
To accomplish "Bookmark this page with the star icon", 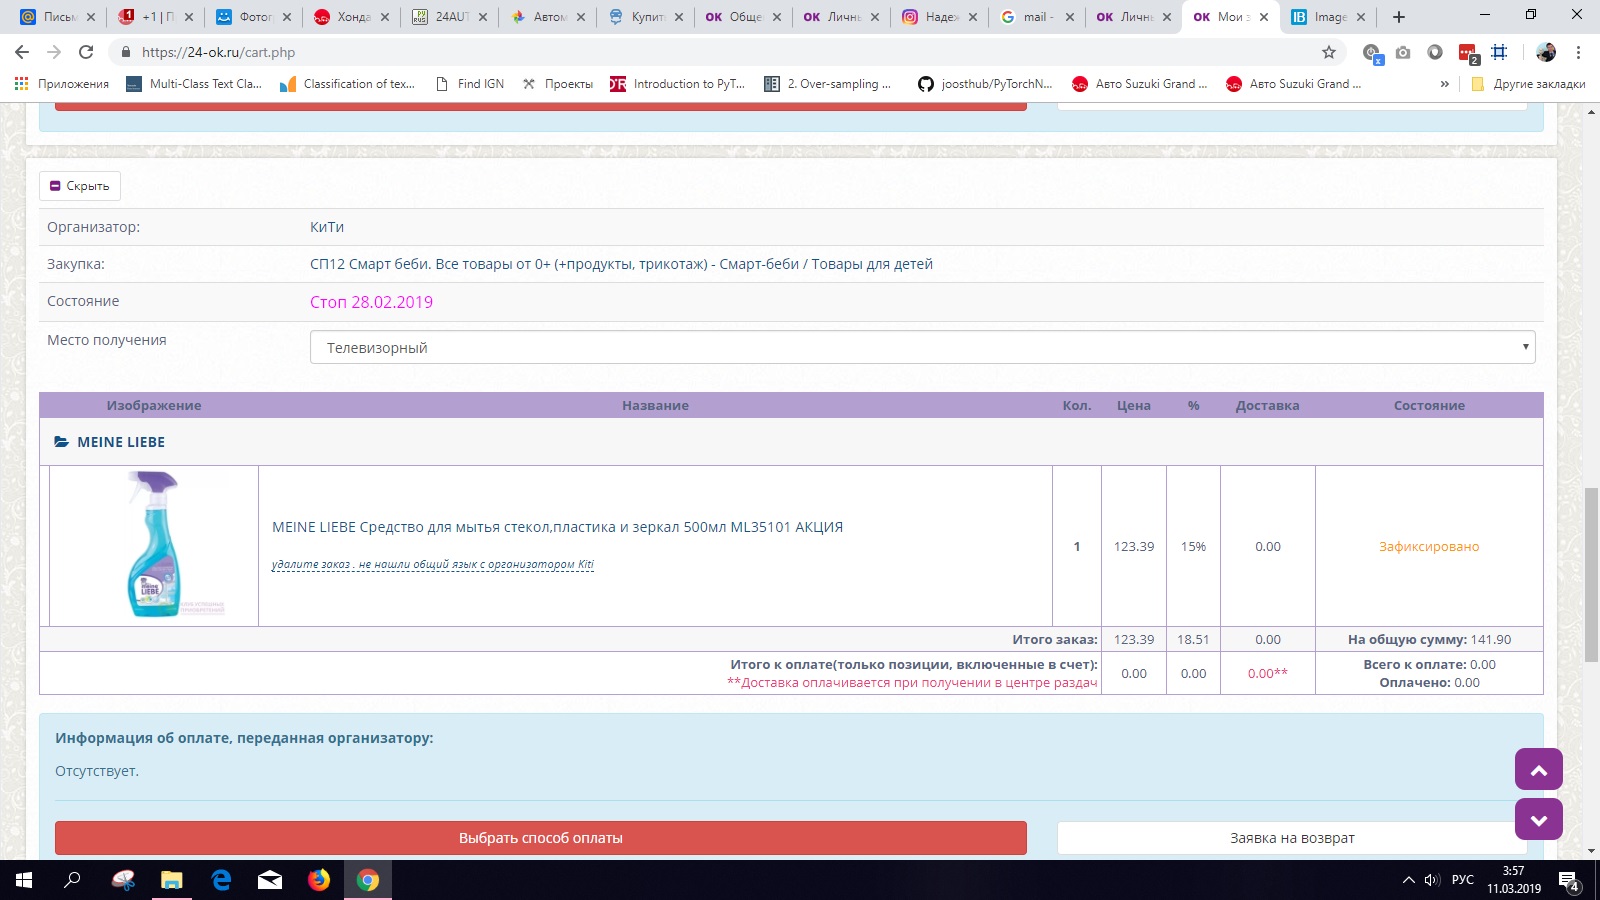I will click(1328, 52).
